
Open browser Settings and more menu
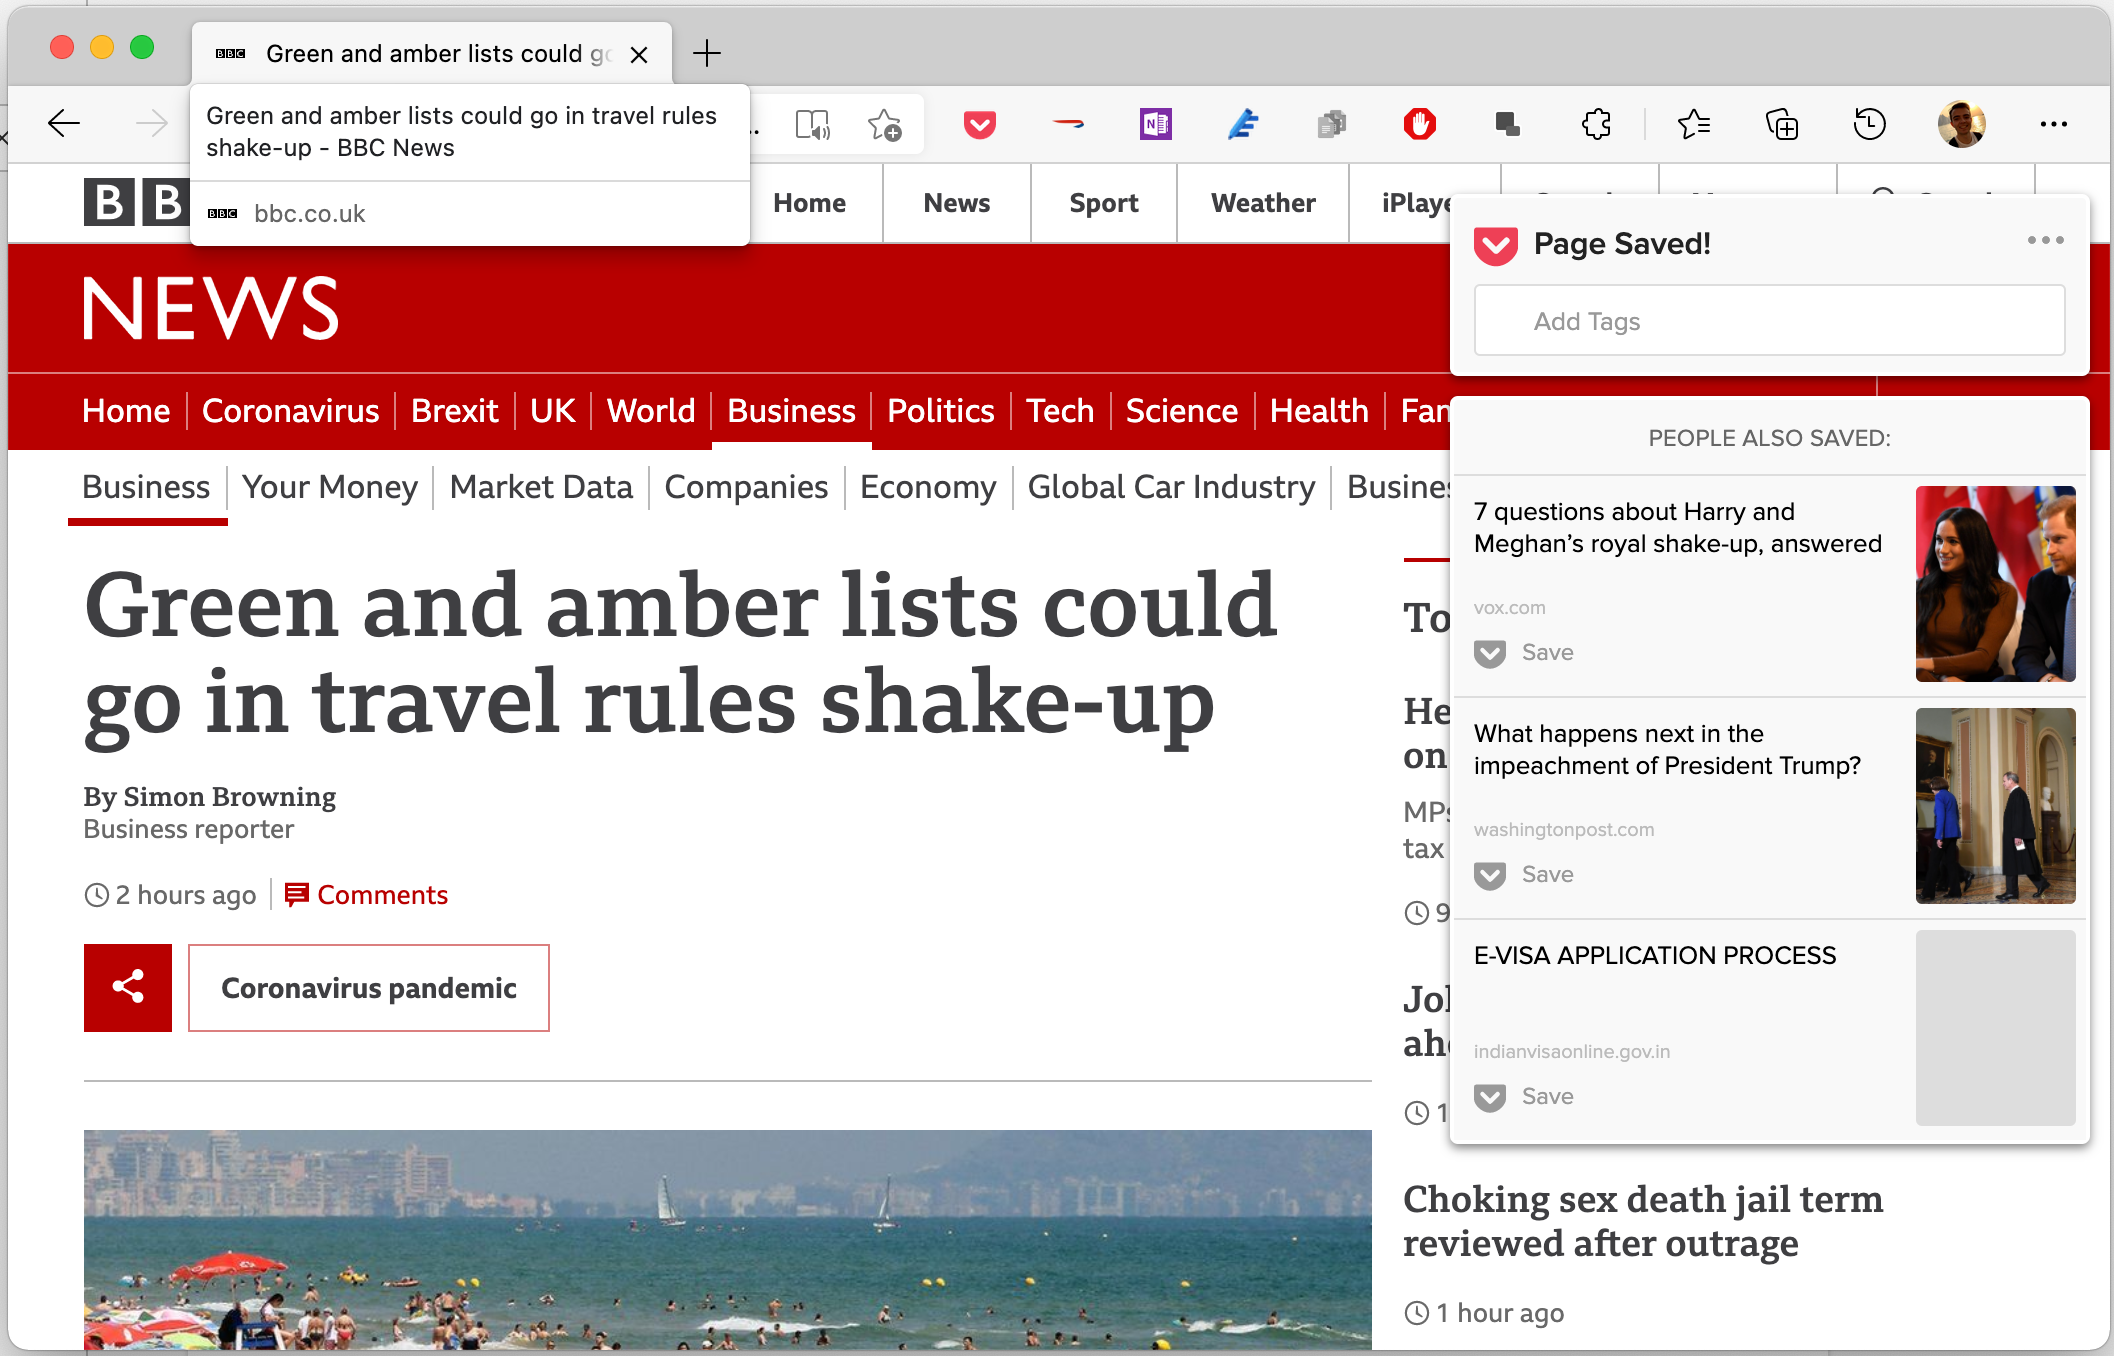(x=2053, y=125)
